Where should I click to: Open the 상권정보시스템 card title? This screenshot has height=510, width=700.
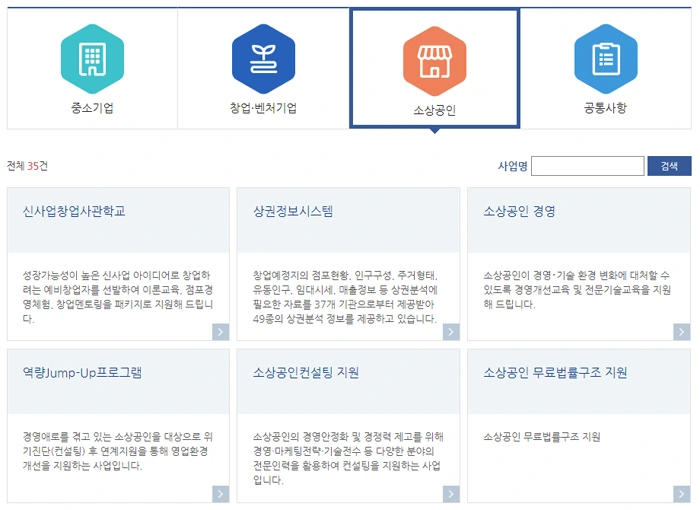[293, 211]
